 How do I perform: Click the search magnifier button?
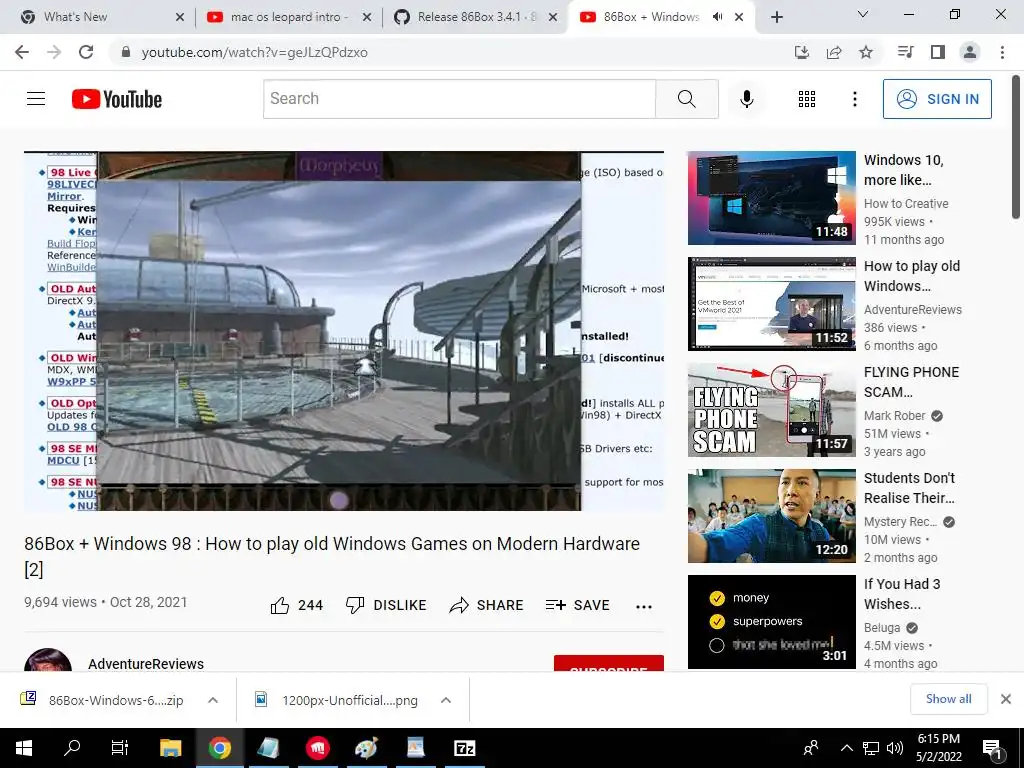tap(686, 99)
